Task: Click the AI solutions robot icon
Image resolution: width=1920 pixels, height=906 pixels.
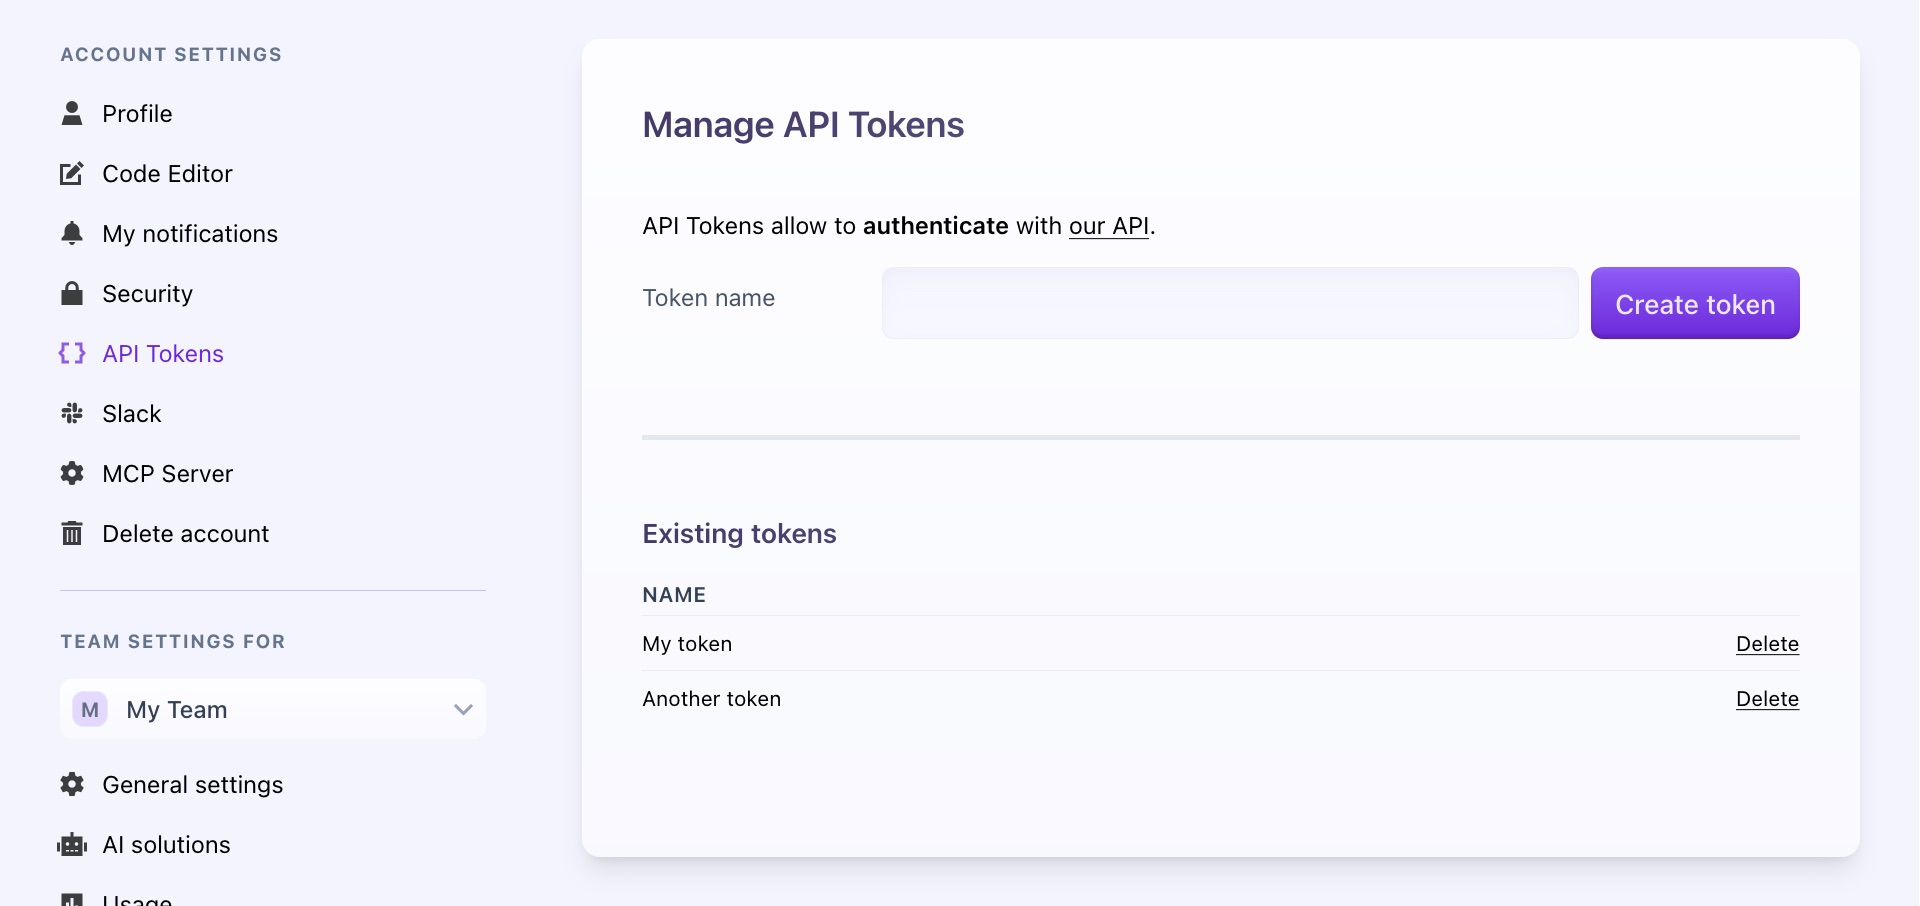Action: tap(72, 845)
